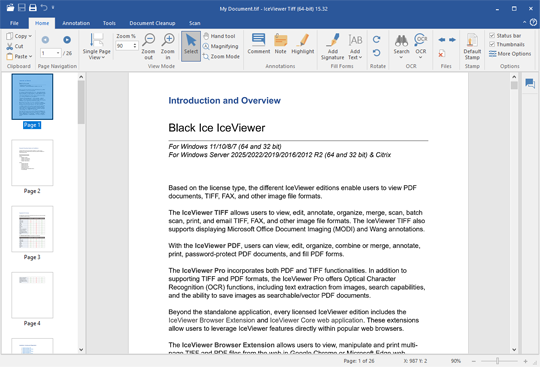The image size is (540, 367).
Task: Open the Add Text dropdown
Action: pos(355,46)
